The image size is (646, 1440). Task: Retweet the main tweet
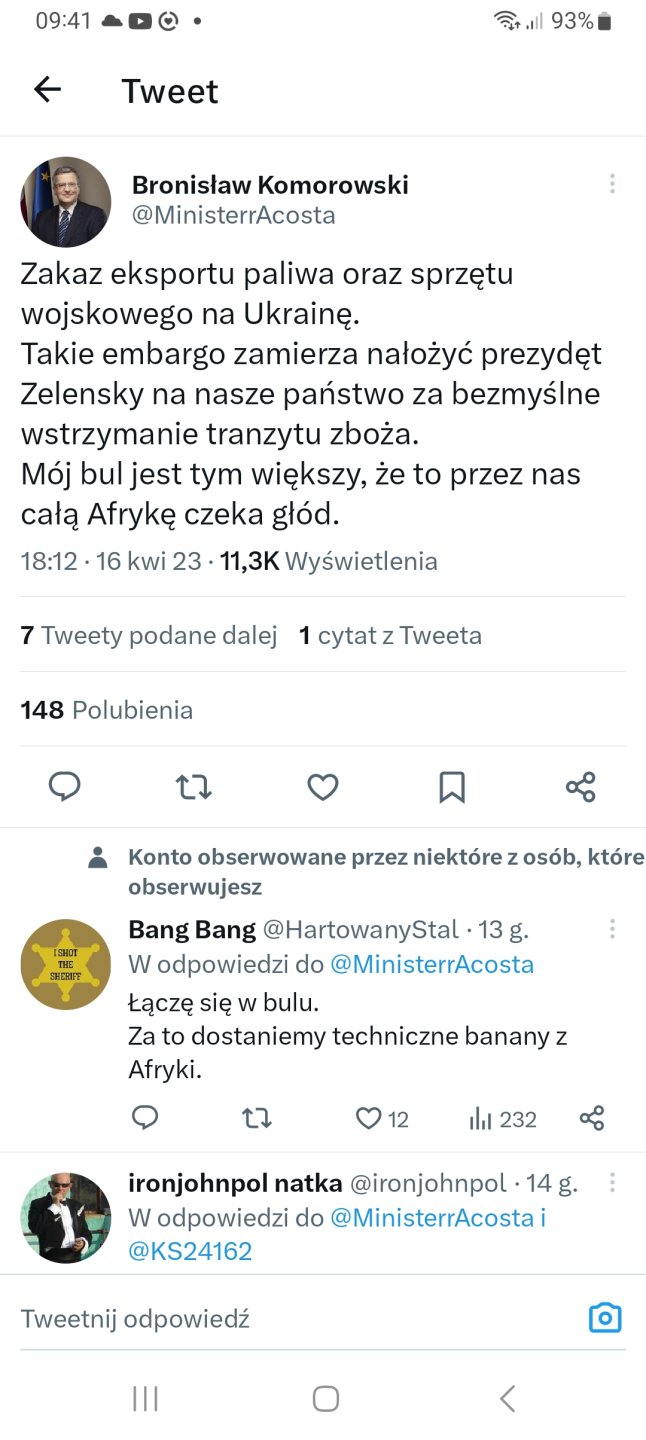pos(194,787)
